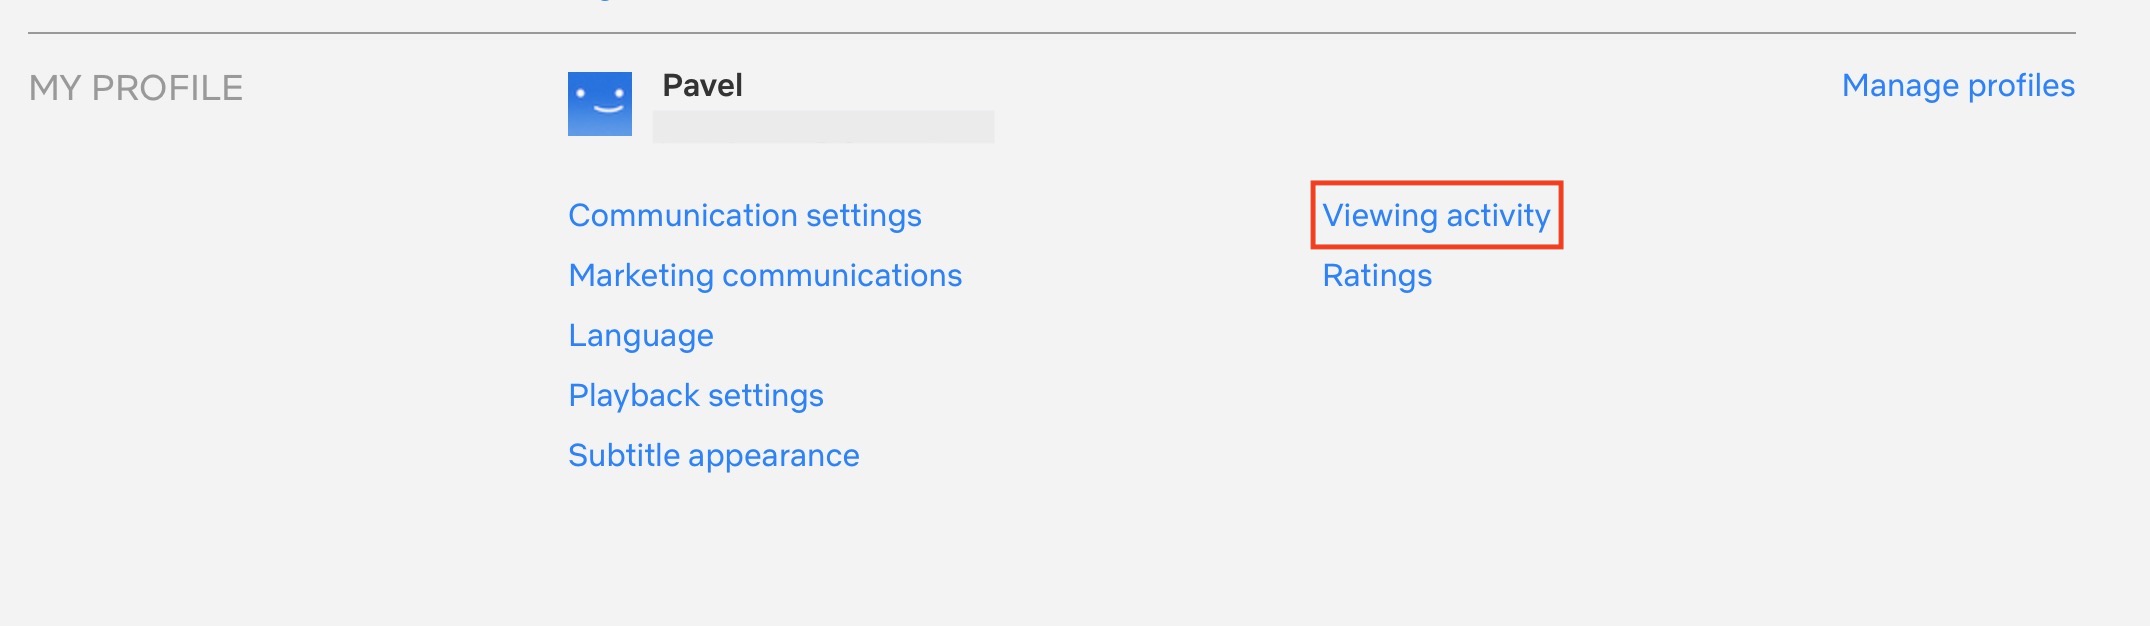This screenshot has height=626, width=2150.
Task: Click the link above Marketing communications
Action: (745, 215)
